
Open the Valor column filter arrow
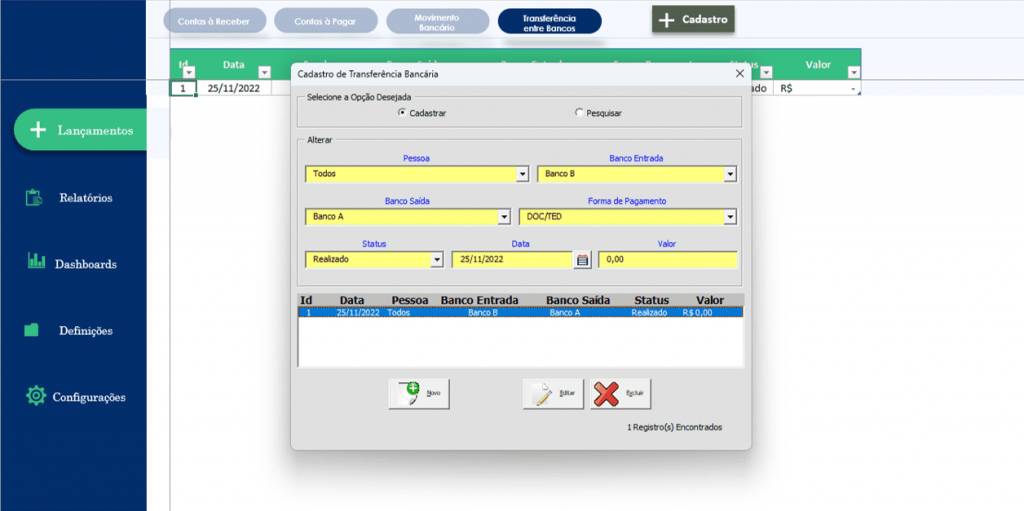854,72
